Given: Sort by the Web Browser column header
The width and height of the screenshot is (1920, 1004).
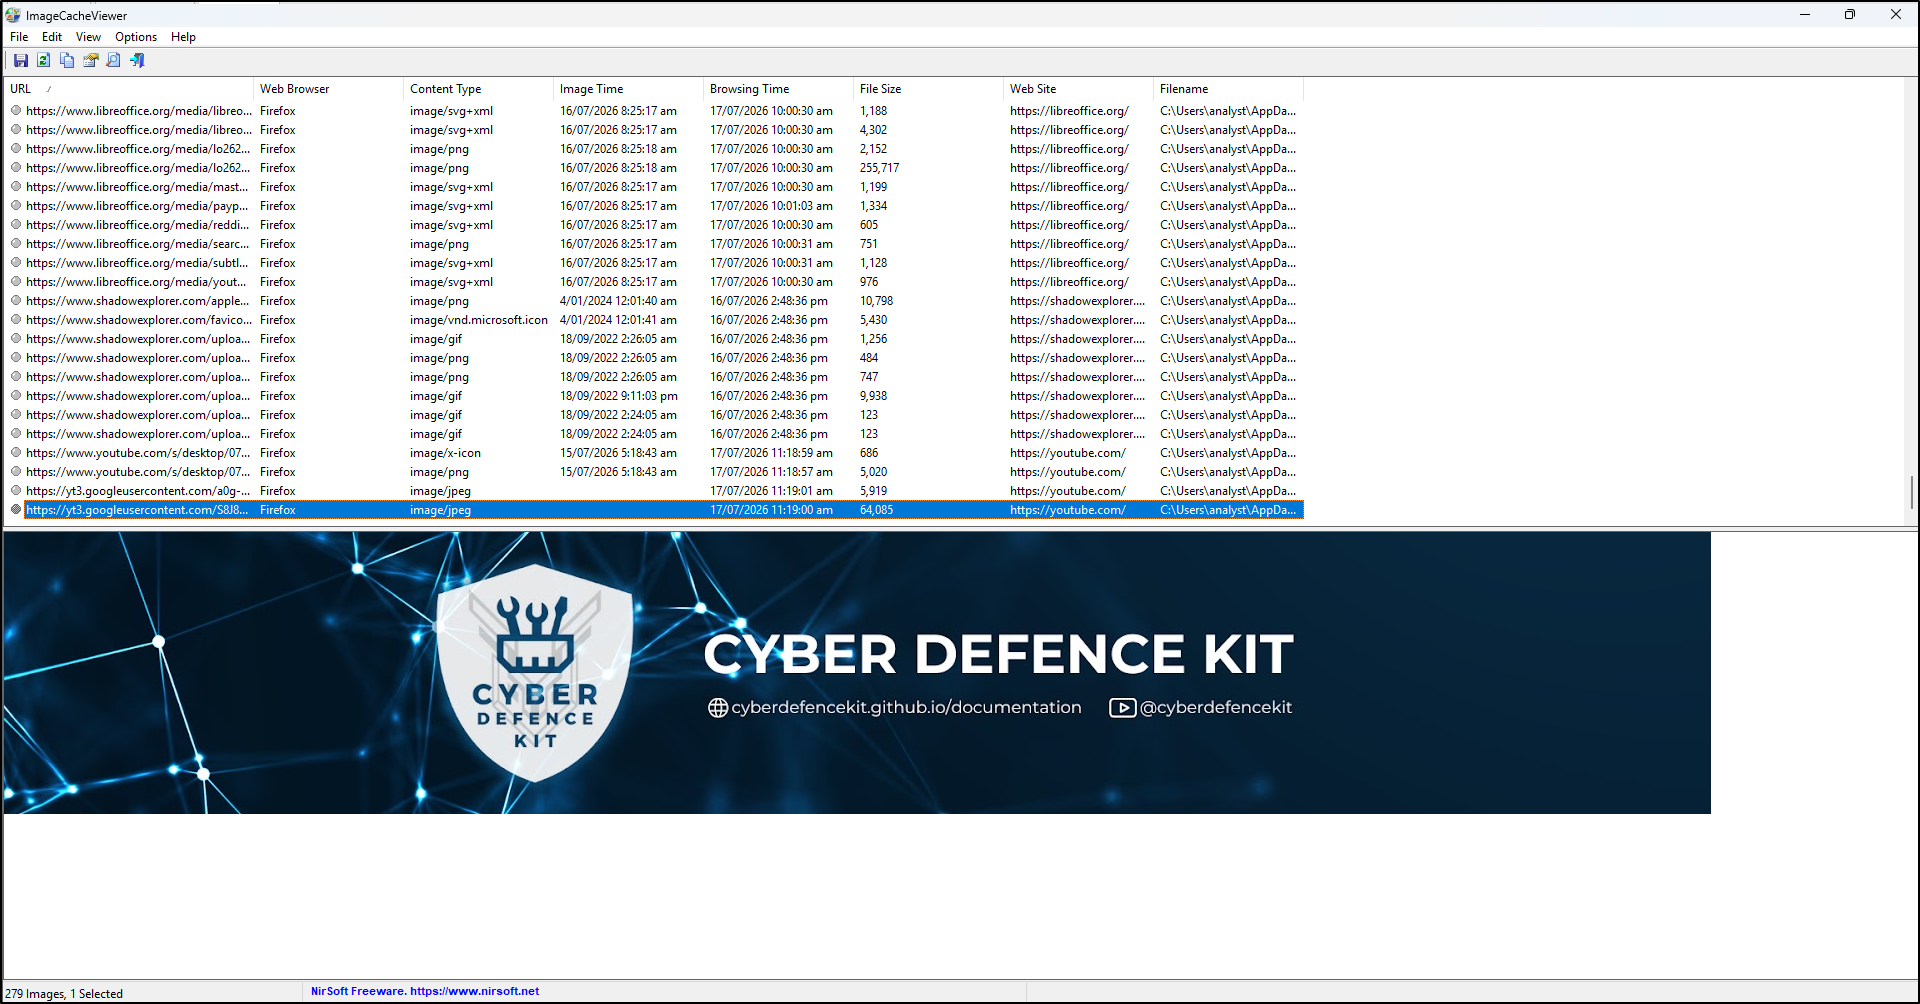Looking at the screenshot, I should 328,89.
